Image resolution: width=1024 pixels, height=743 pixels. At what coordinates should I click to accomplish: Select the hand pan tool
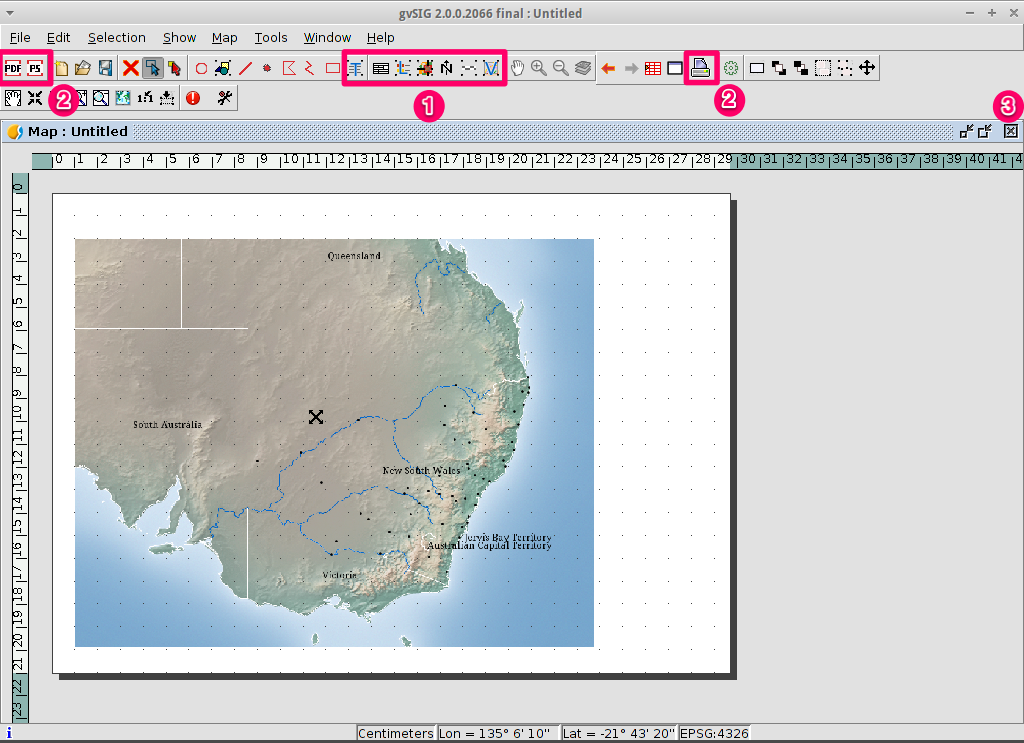pos(517,68)
